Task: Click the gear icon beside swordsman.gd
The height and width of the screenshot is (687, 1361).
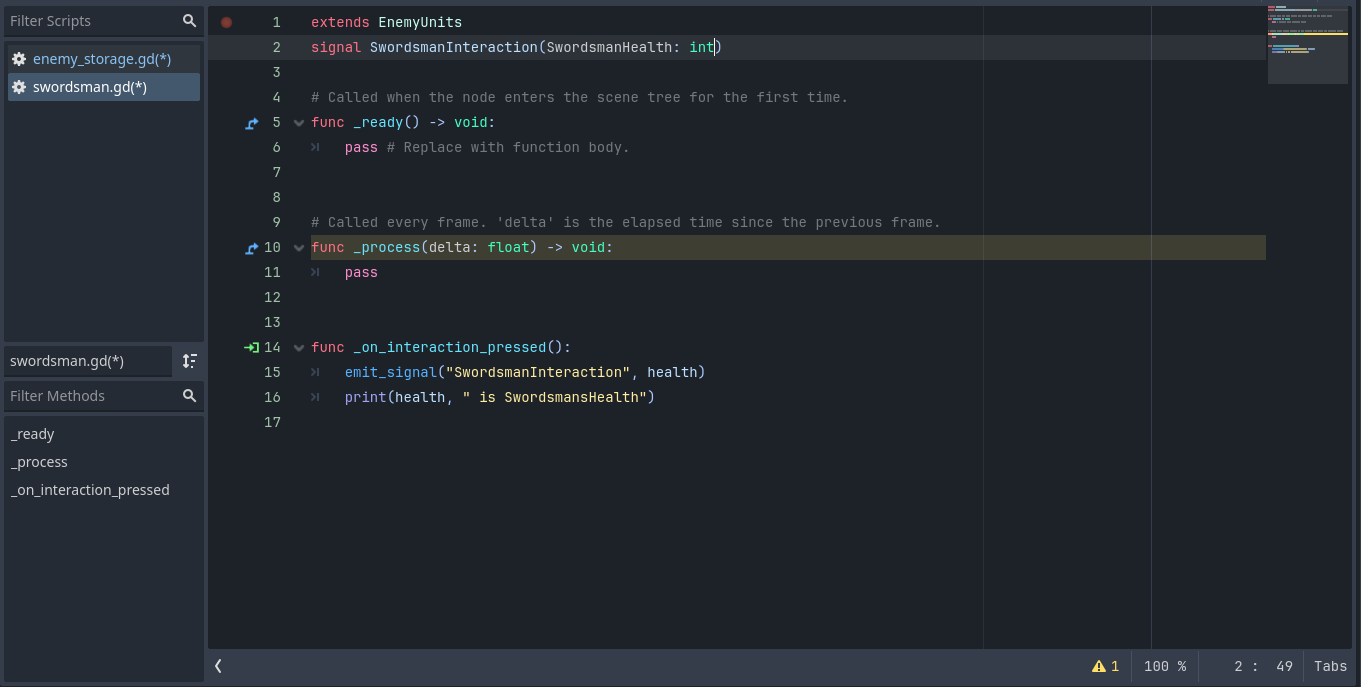Action: click(19, 87)
